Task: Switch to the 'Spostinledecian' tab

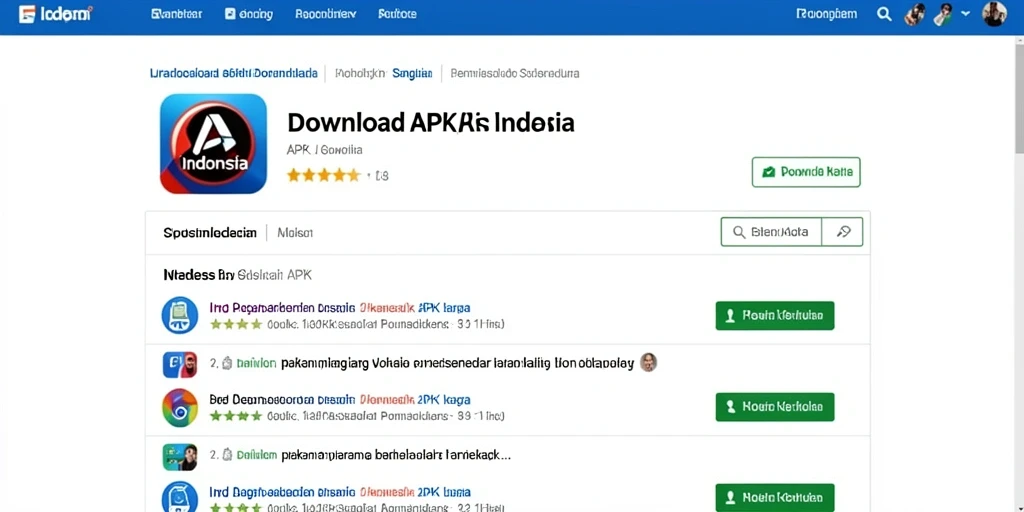Action: (210, 232)
